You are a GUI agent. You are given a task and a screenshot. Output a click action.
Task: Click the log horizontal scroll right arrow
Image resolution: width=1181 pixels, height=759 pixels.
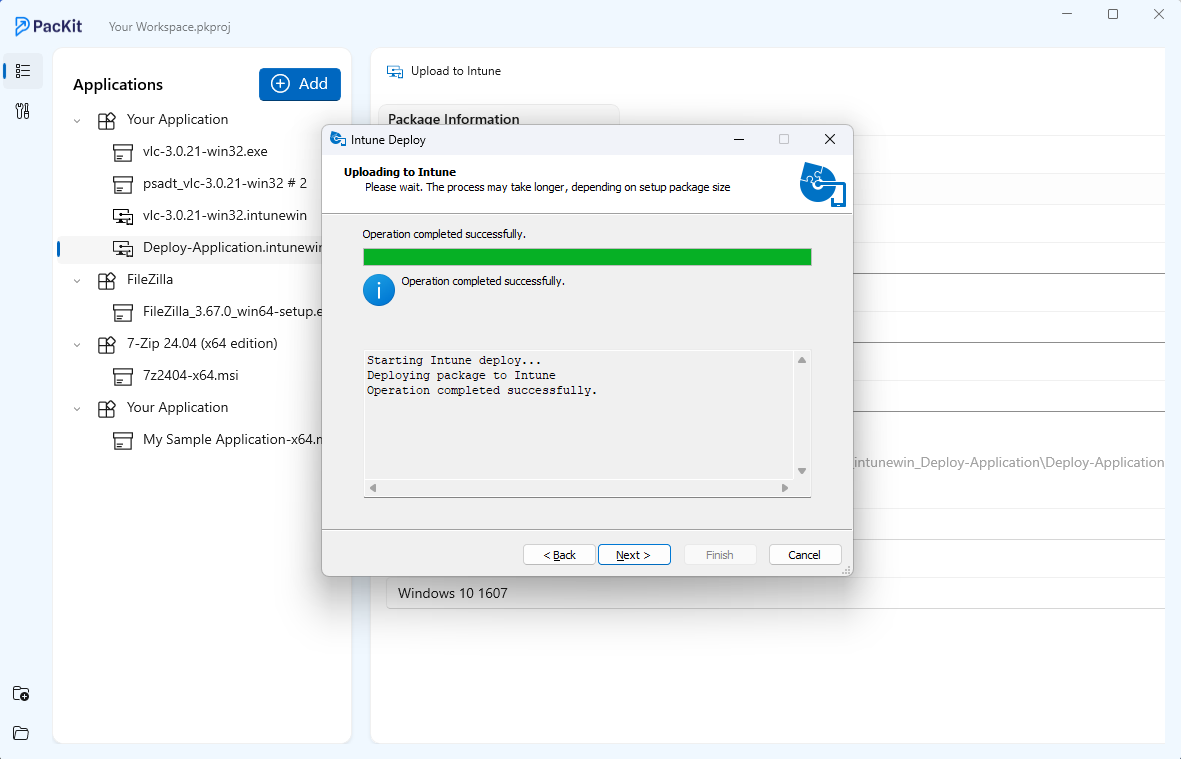785,488
